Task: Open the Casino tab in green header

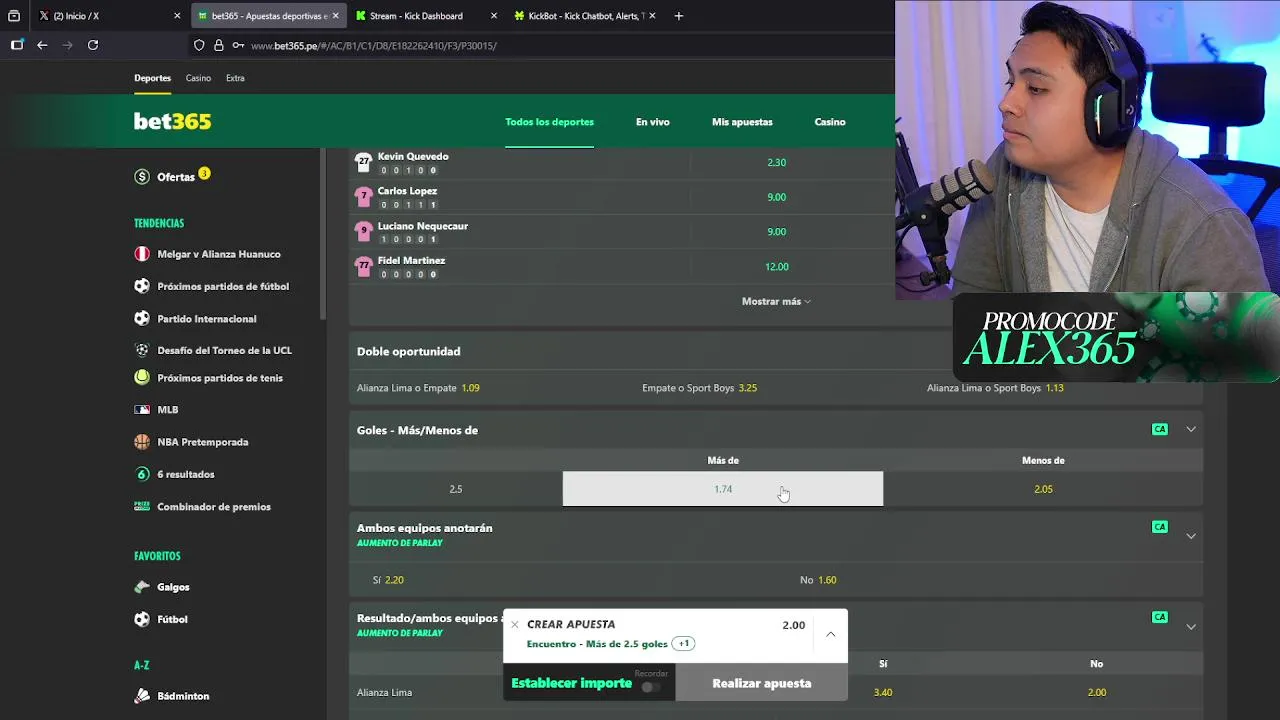Action: pos(830,122)
